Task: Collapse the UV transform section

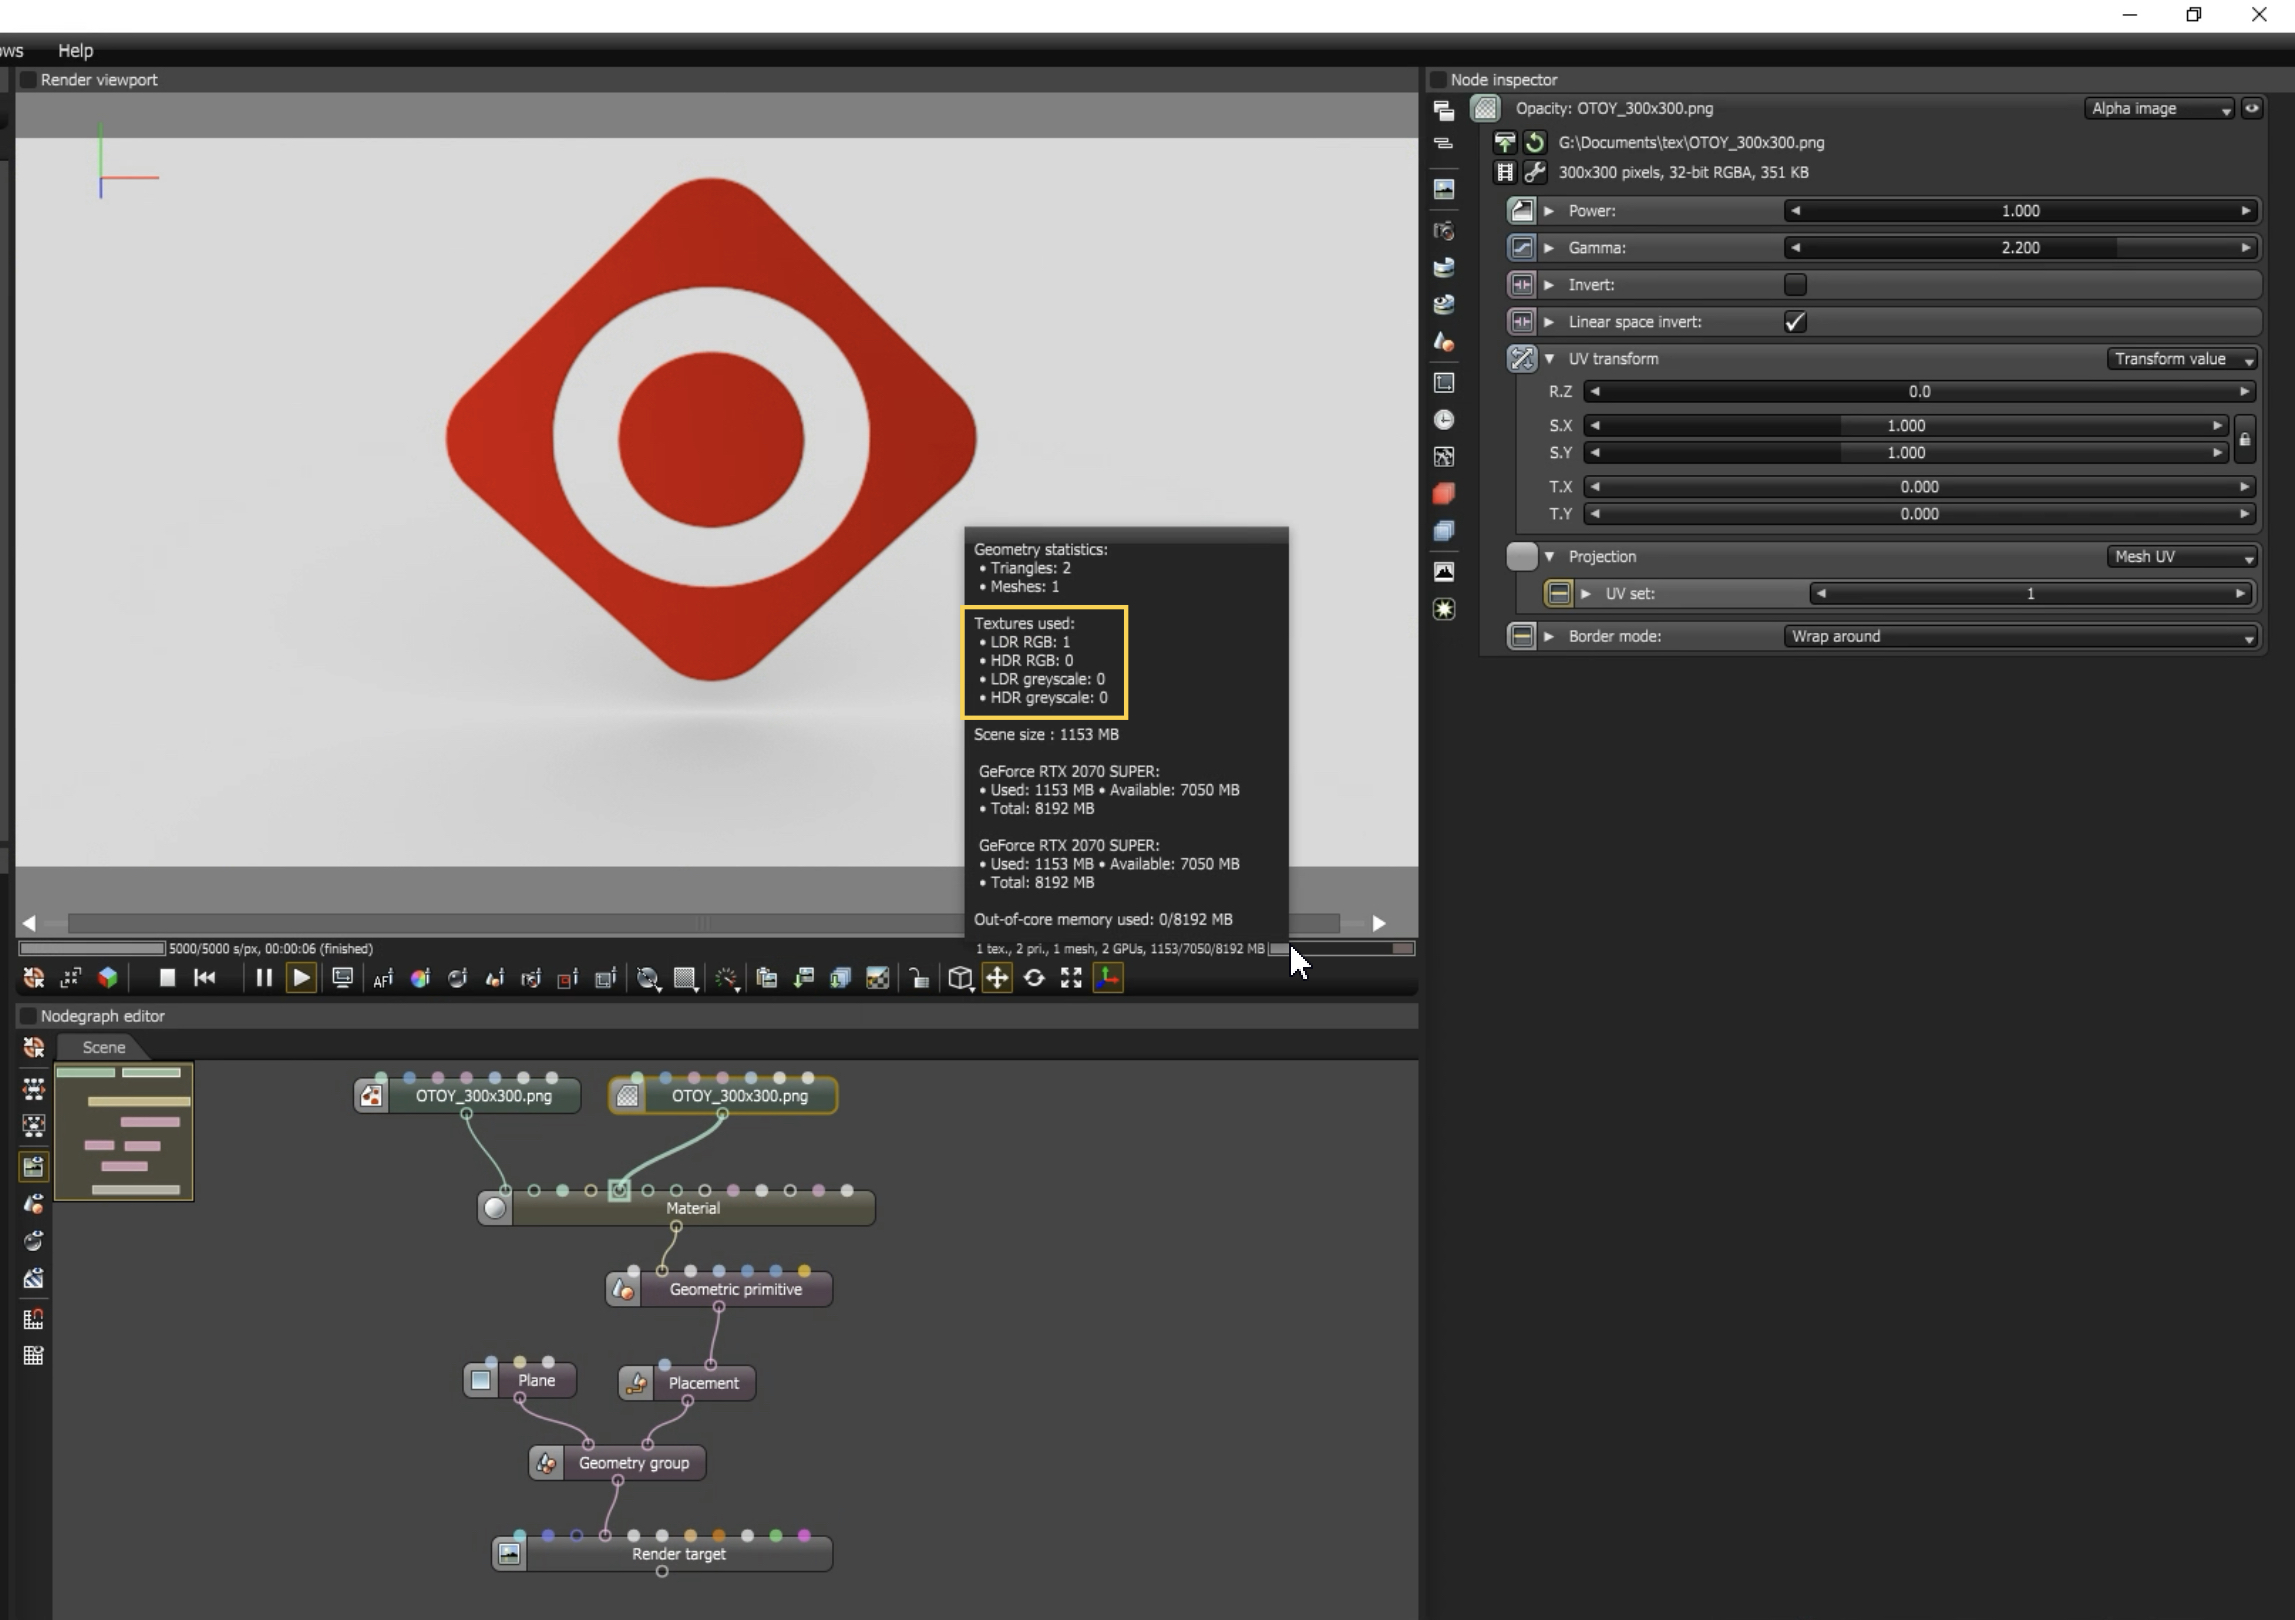Action: [x=1550, y=359]
